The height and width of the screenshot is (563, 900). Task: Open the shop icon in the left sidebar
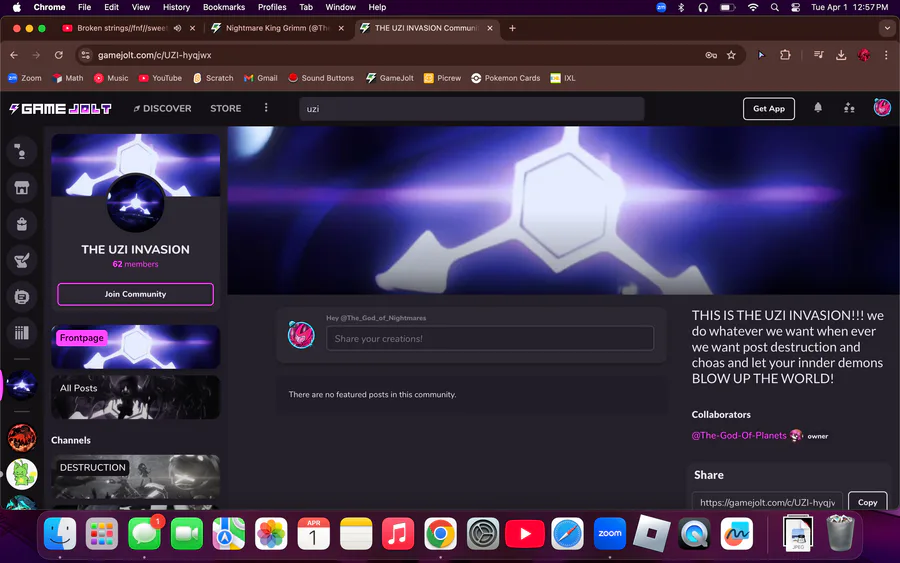point(21,188)
